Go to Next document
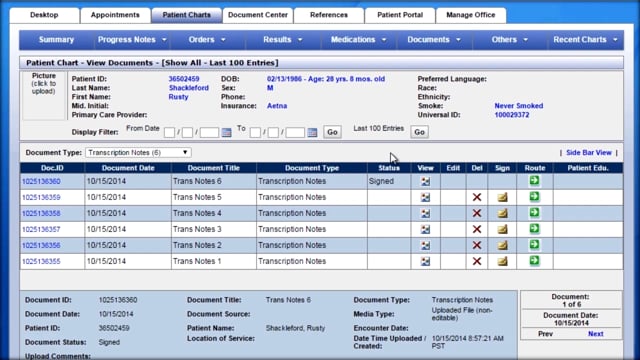Screen dimensions: 640x360 (x=596, y=334)
